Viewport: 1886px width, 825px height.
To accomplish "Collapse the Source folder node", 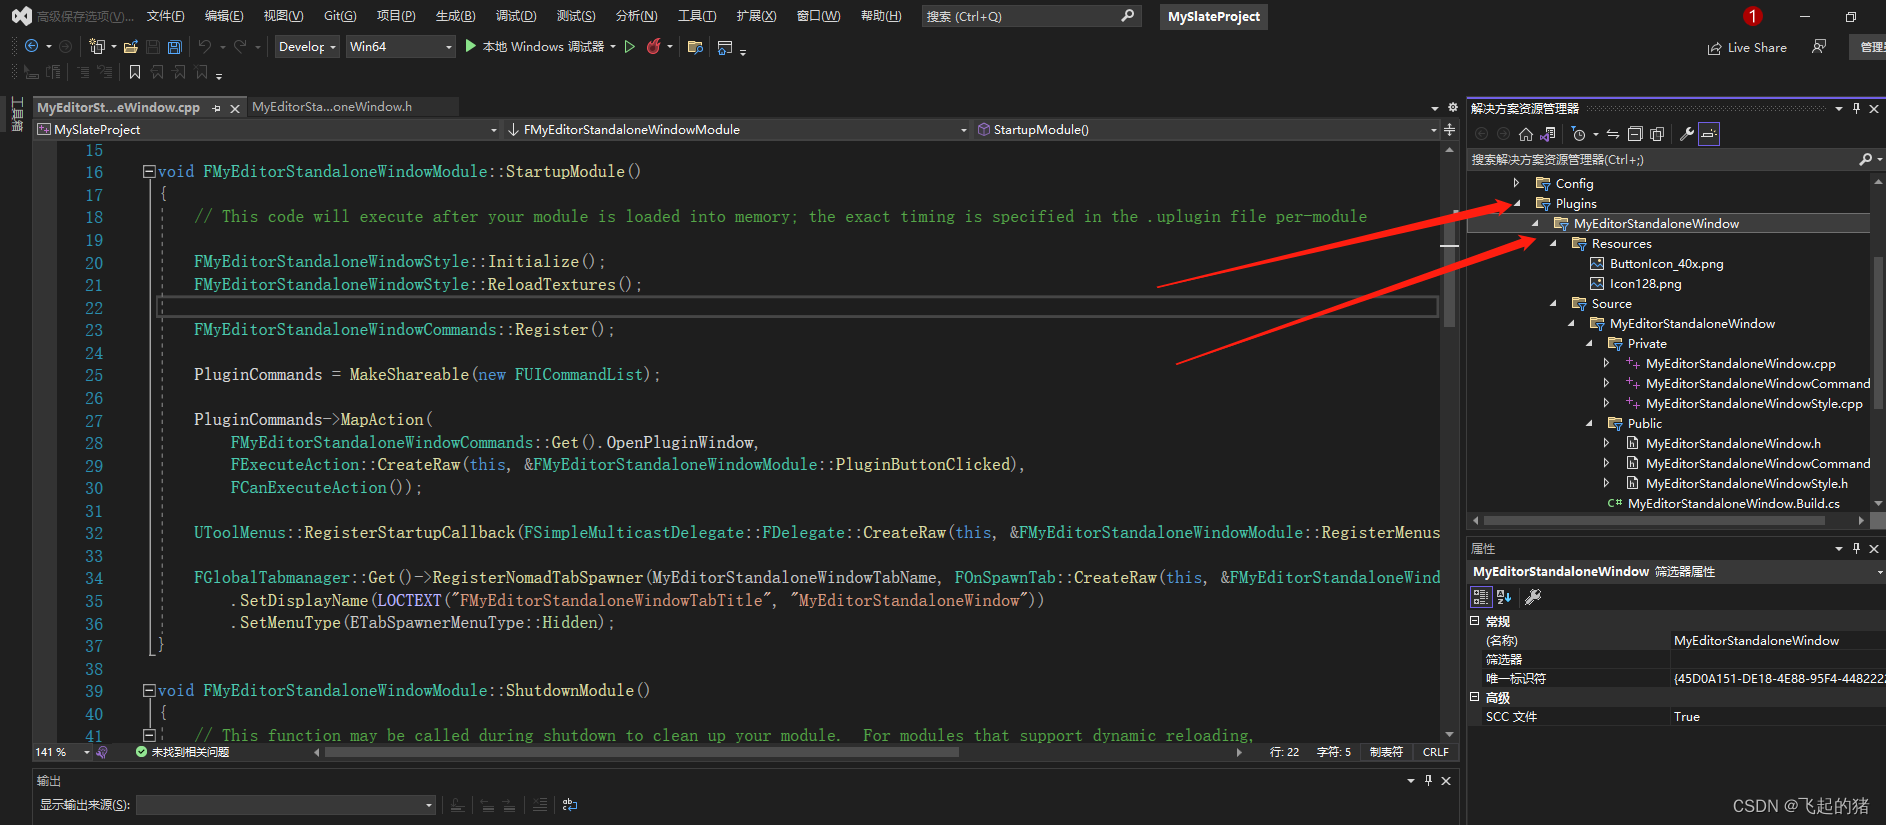I will click(1553, 303).
